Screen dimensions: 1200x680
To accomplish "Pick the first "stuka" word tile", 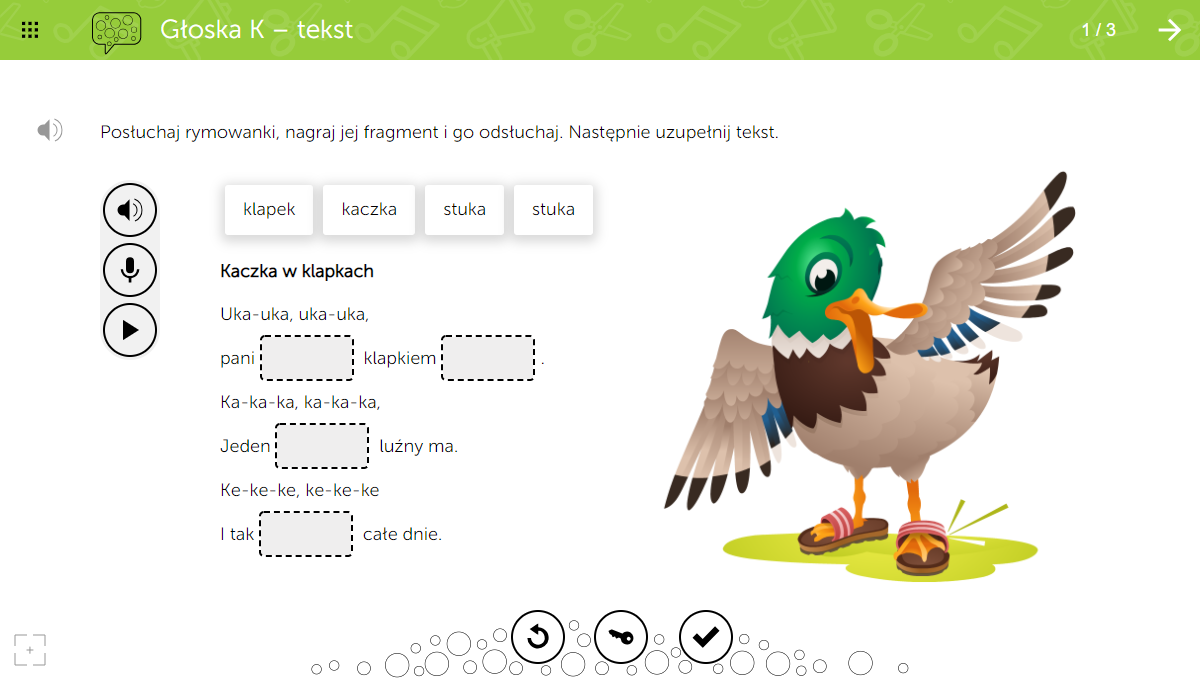I will coord(465,210).
